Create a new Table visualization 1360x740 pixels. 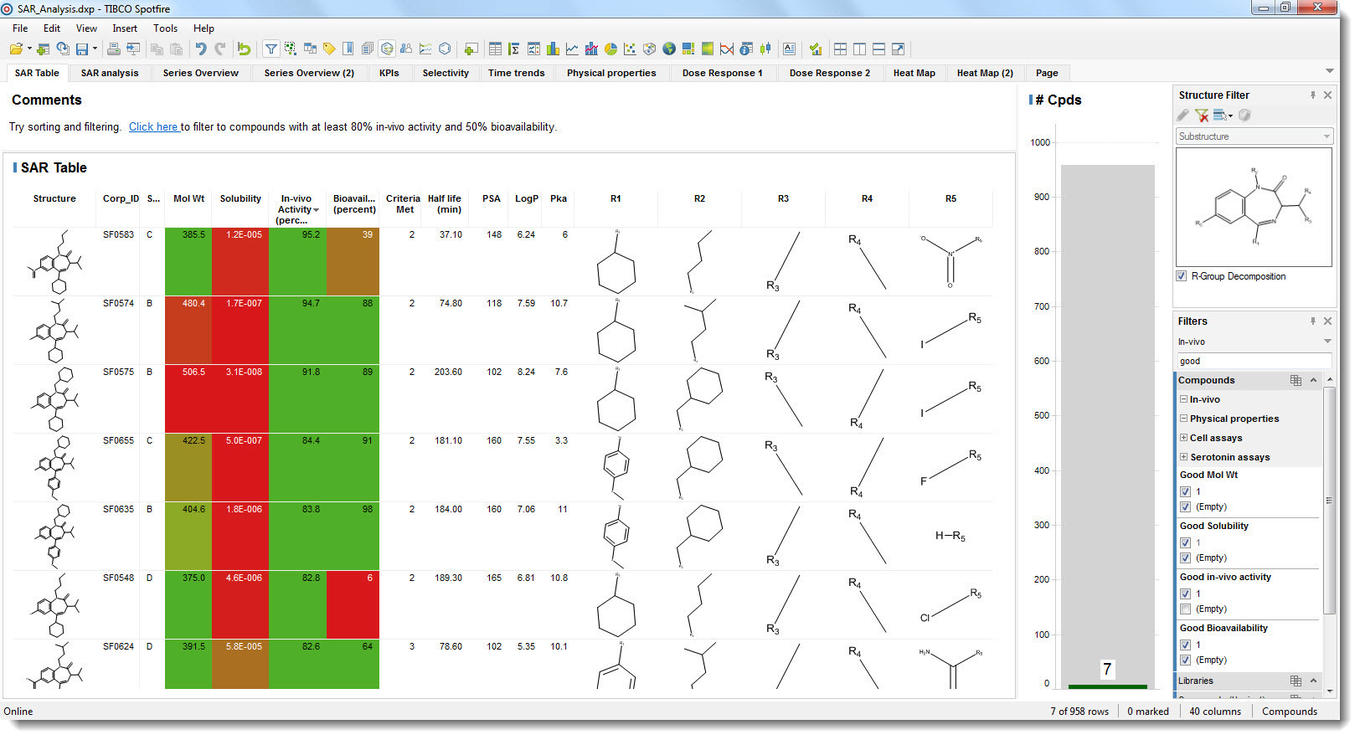coord(495,48)
